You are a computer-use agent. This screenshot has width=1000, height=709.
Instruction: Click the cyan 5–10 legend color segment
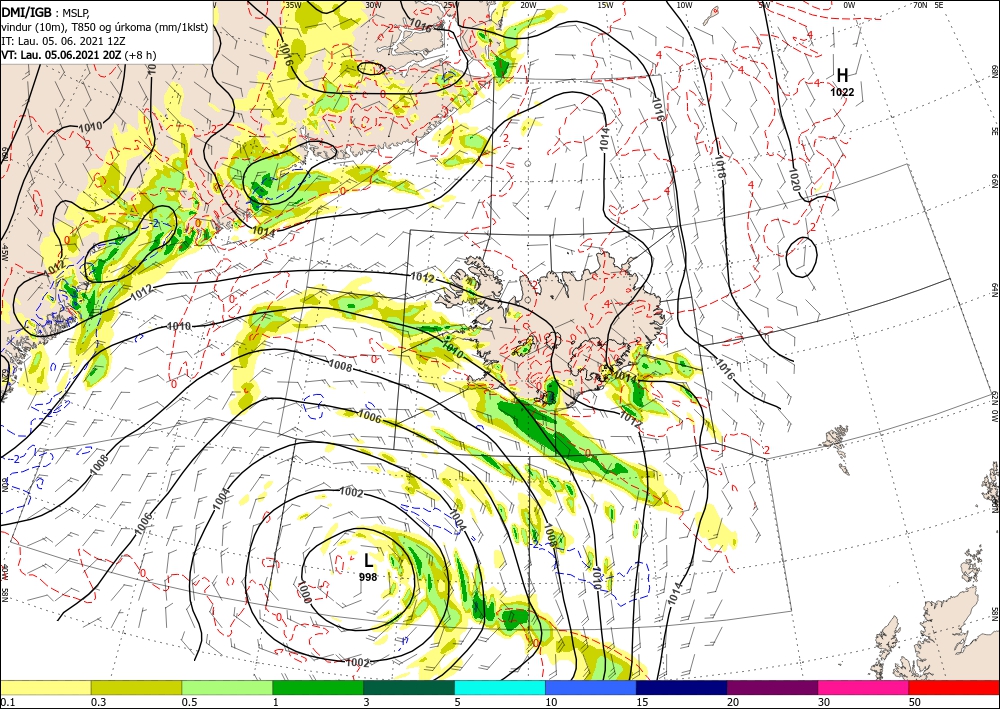click(x=500, y=687)
